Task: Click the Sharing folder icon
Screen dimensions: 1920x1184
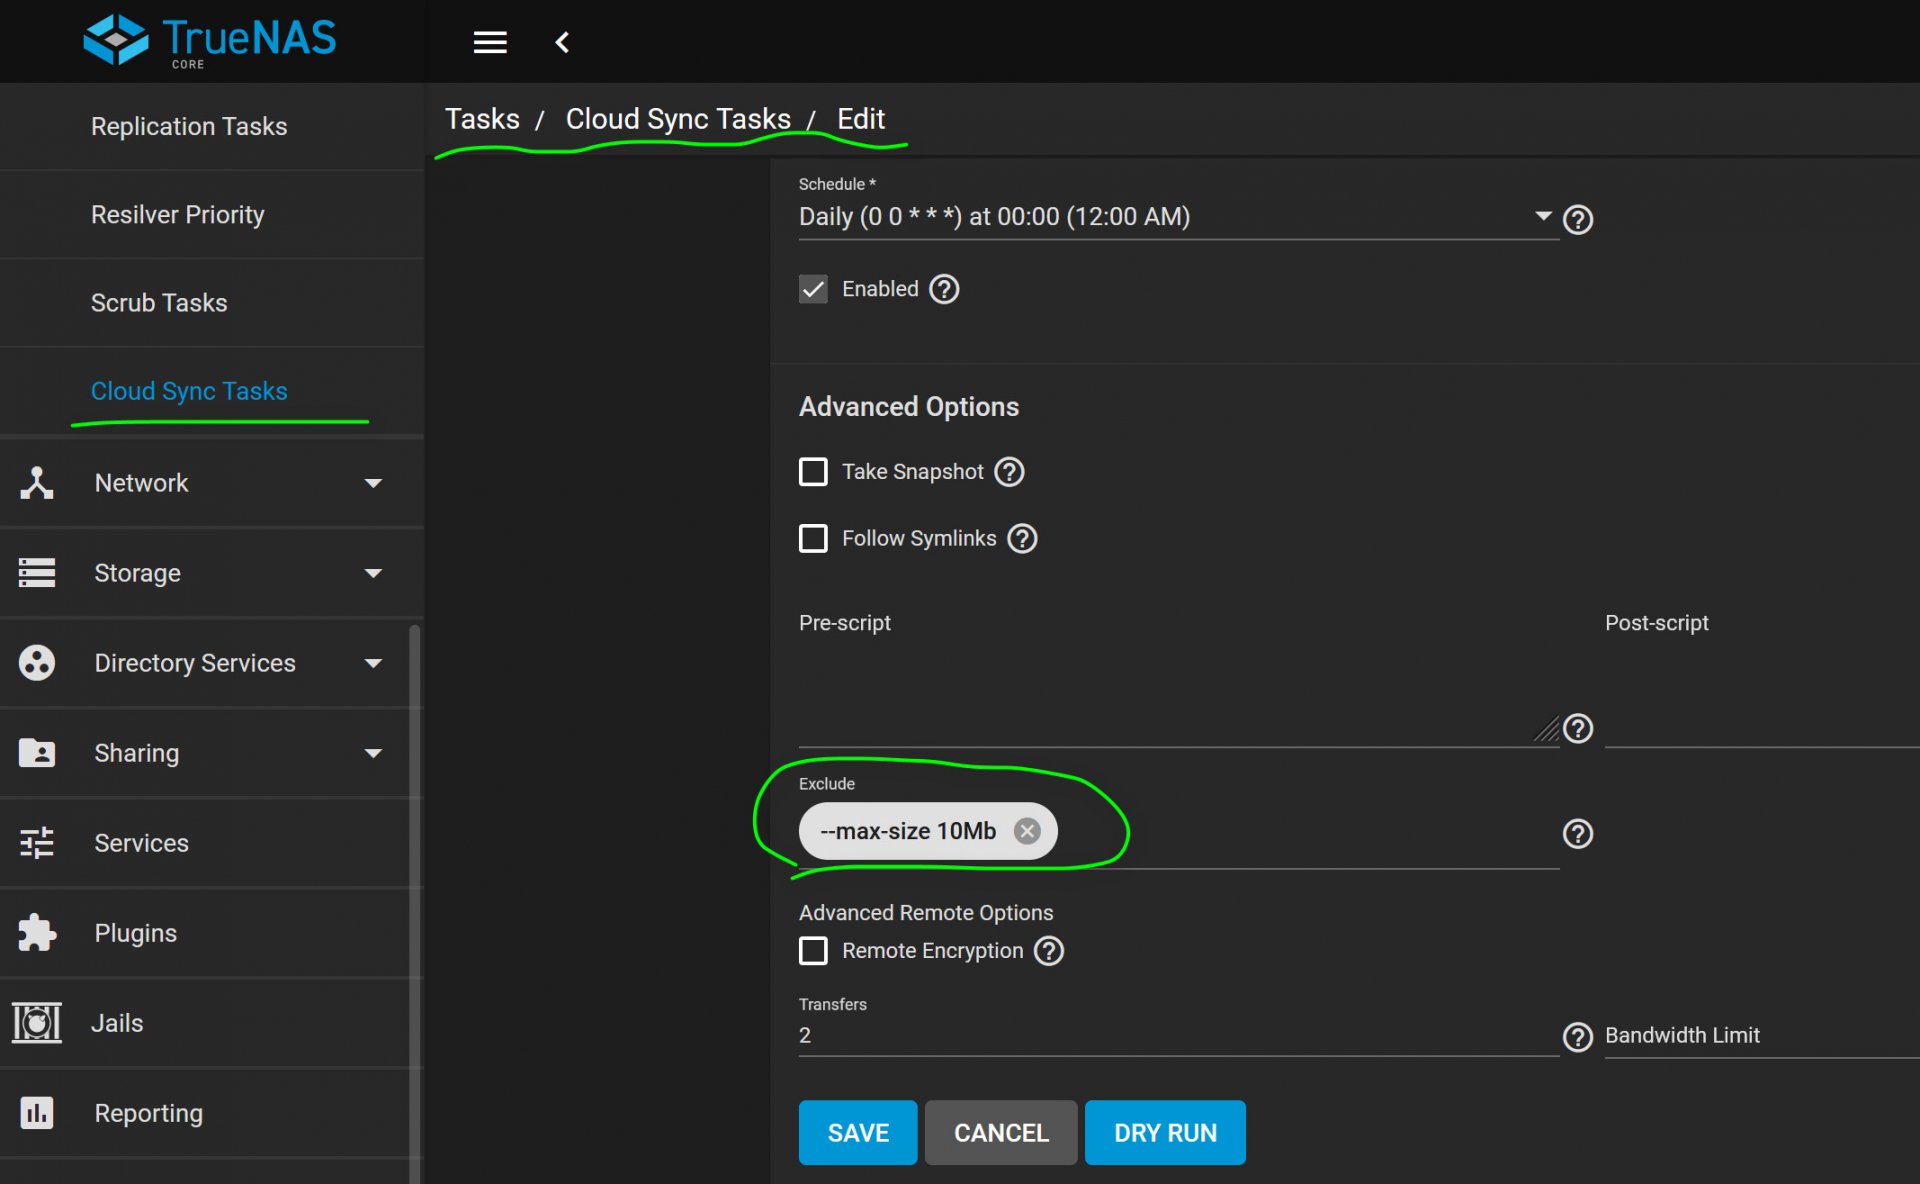Action: [37, 753]
